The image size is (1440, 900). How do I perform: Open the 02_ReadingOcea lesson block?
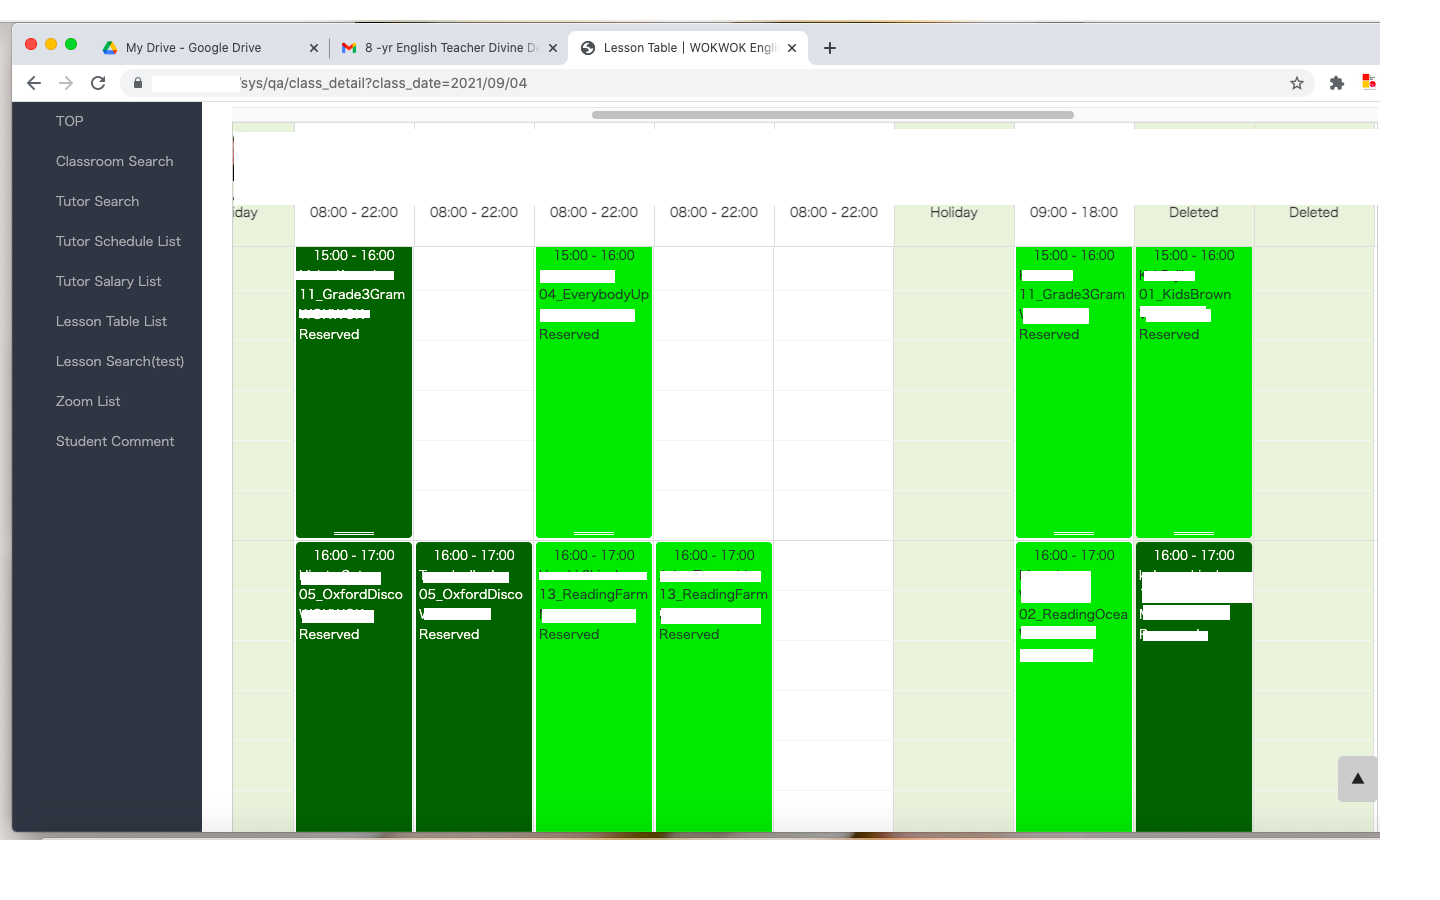[x=1074, y=687]
